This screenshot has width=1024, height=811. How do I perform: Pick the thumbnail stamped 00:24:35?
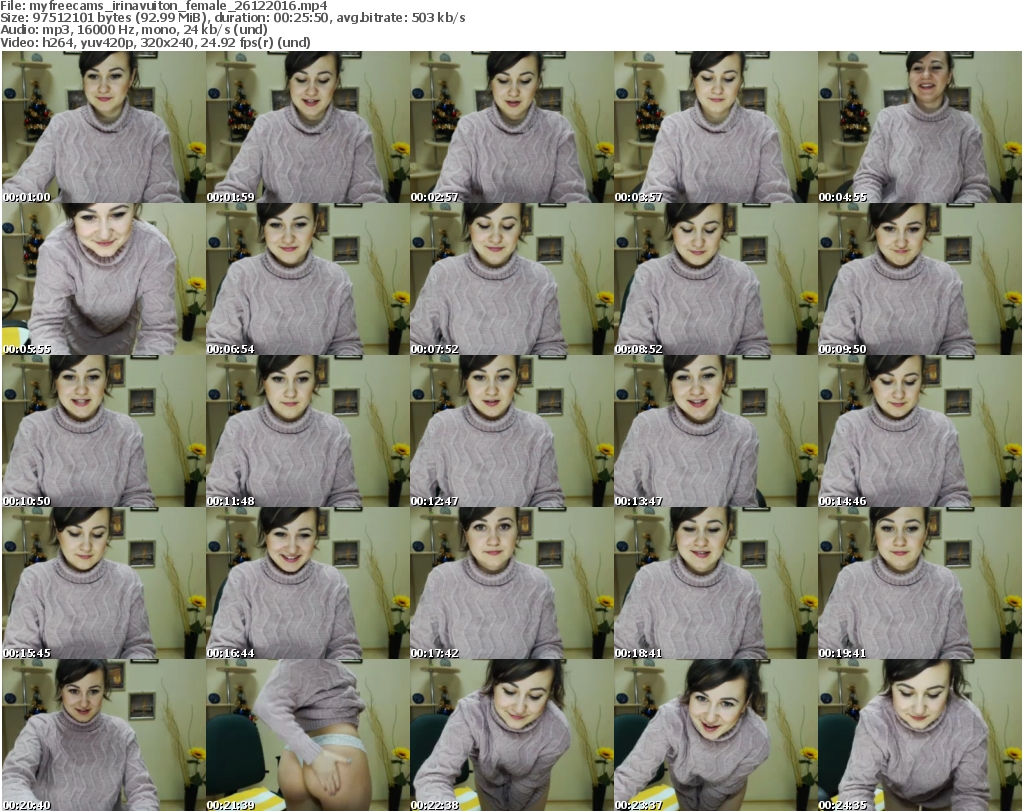click(x=920, y=735)
